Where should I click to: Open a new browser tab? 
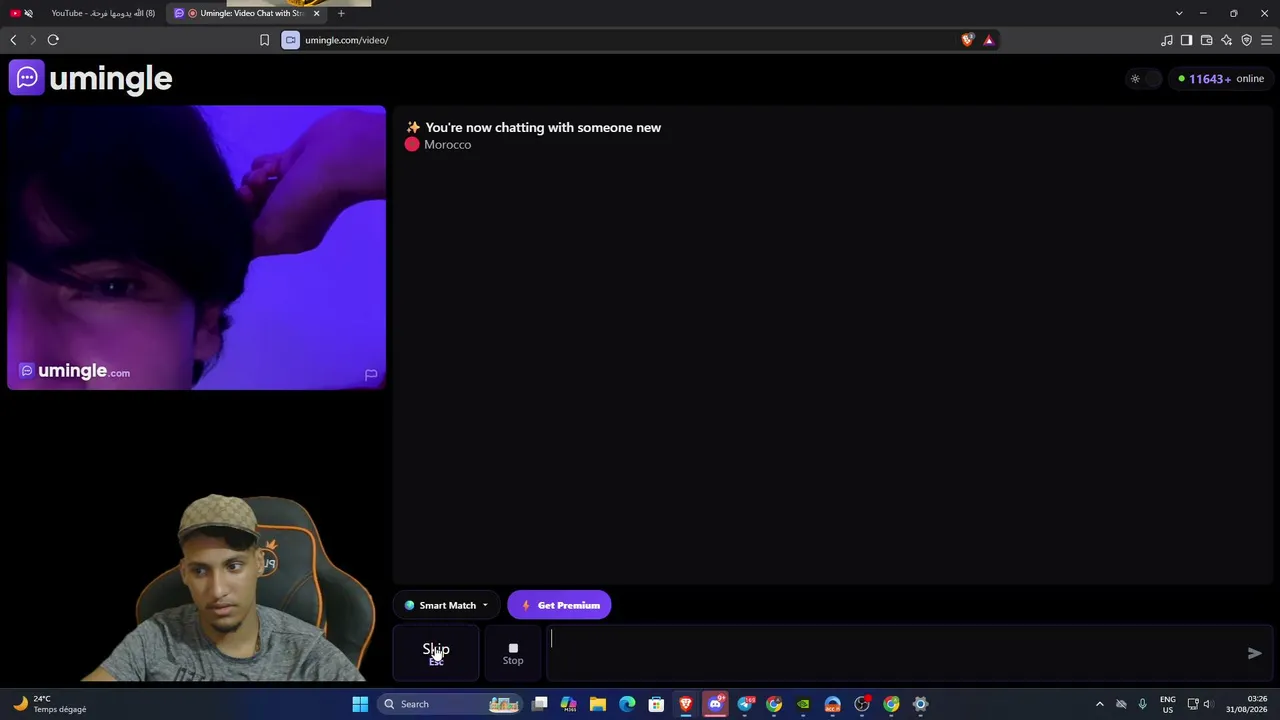coord(341,13)
